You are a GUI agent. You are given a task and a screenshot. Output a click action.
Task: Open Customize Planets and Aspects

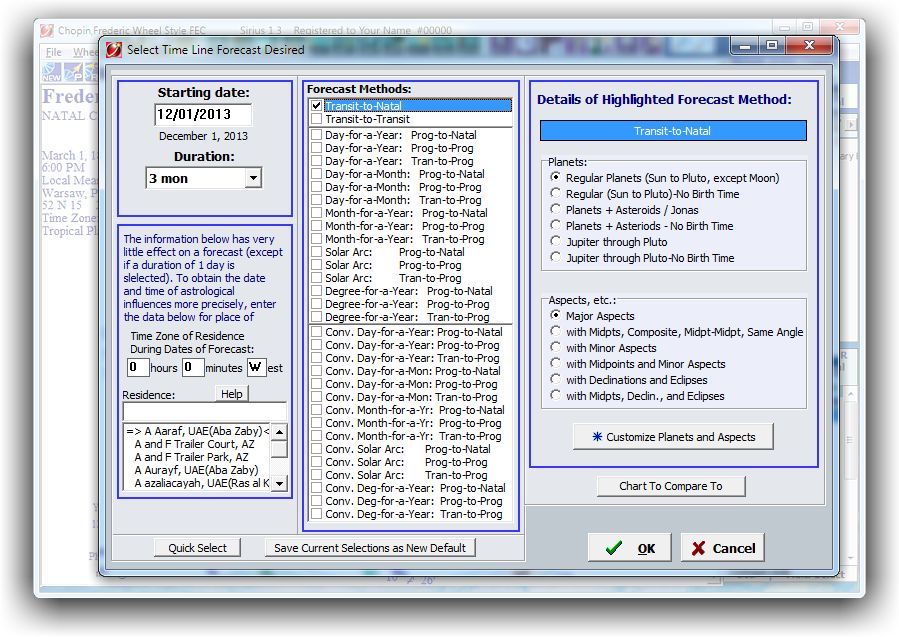673,437
